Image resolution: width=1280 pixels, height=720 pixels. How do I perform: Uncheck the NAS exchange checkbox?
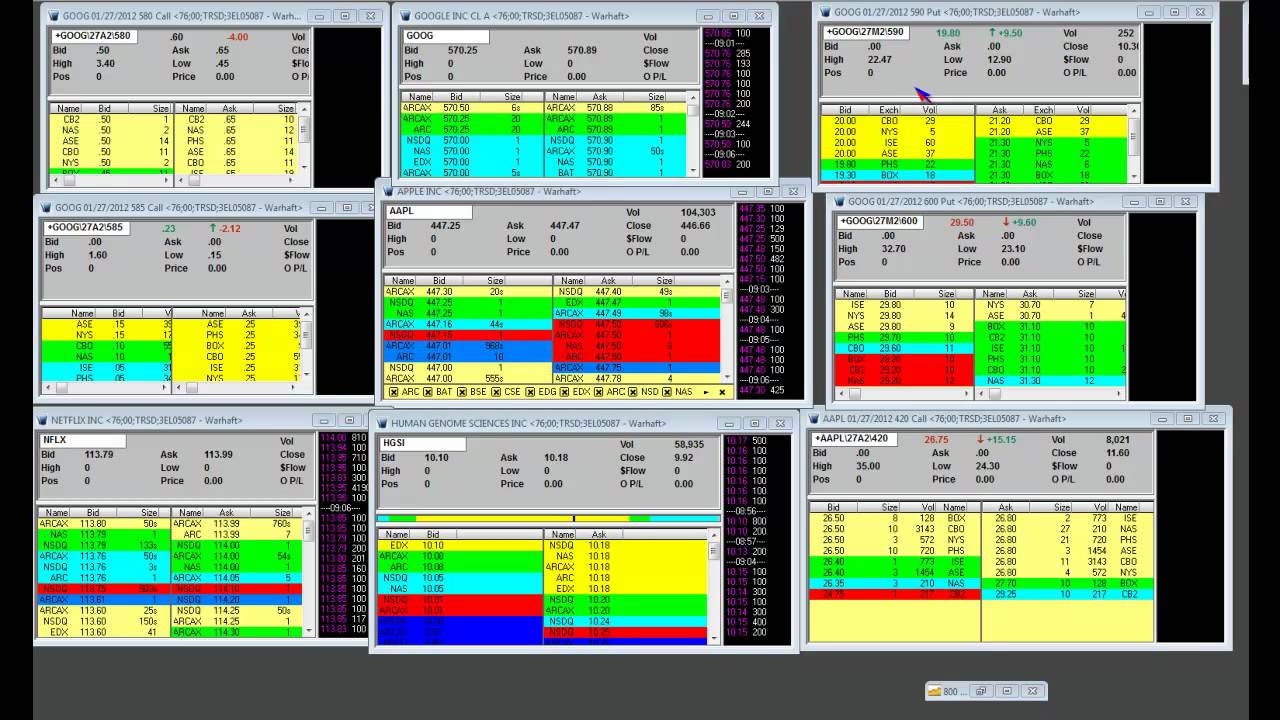click(666, 392)
